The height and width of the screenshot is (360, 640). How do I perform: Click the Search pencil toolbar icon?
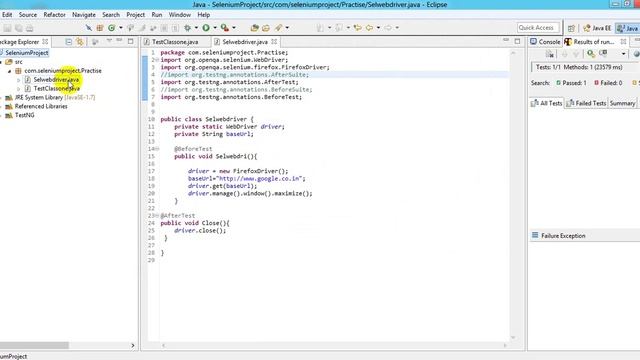coord(278,28)
